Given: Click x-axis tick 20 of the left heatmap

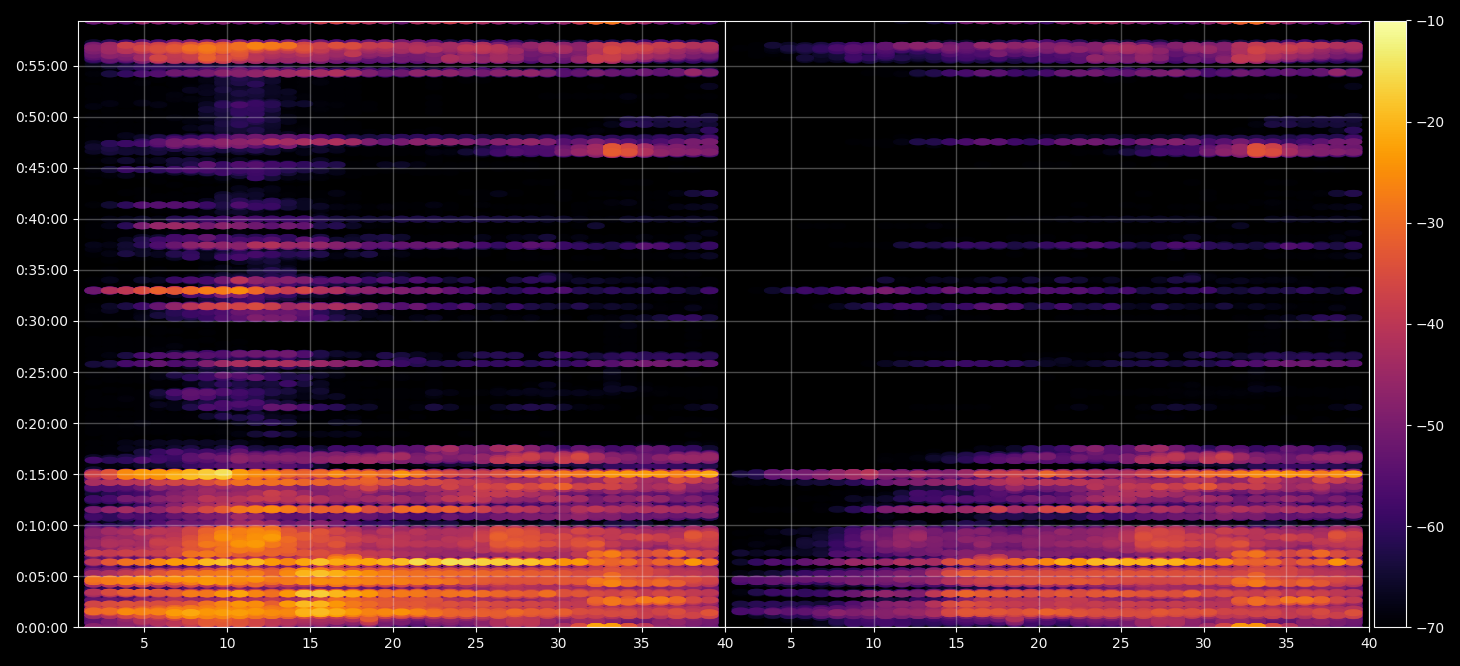Looking at the screenshot, I should (x=393, y=643).
